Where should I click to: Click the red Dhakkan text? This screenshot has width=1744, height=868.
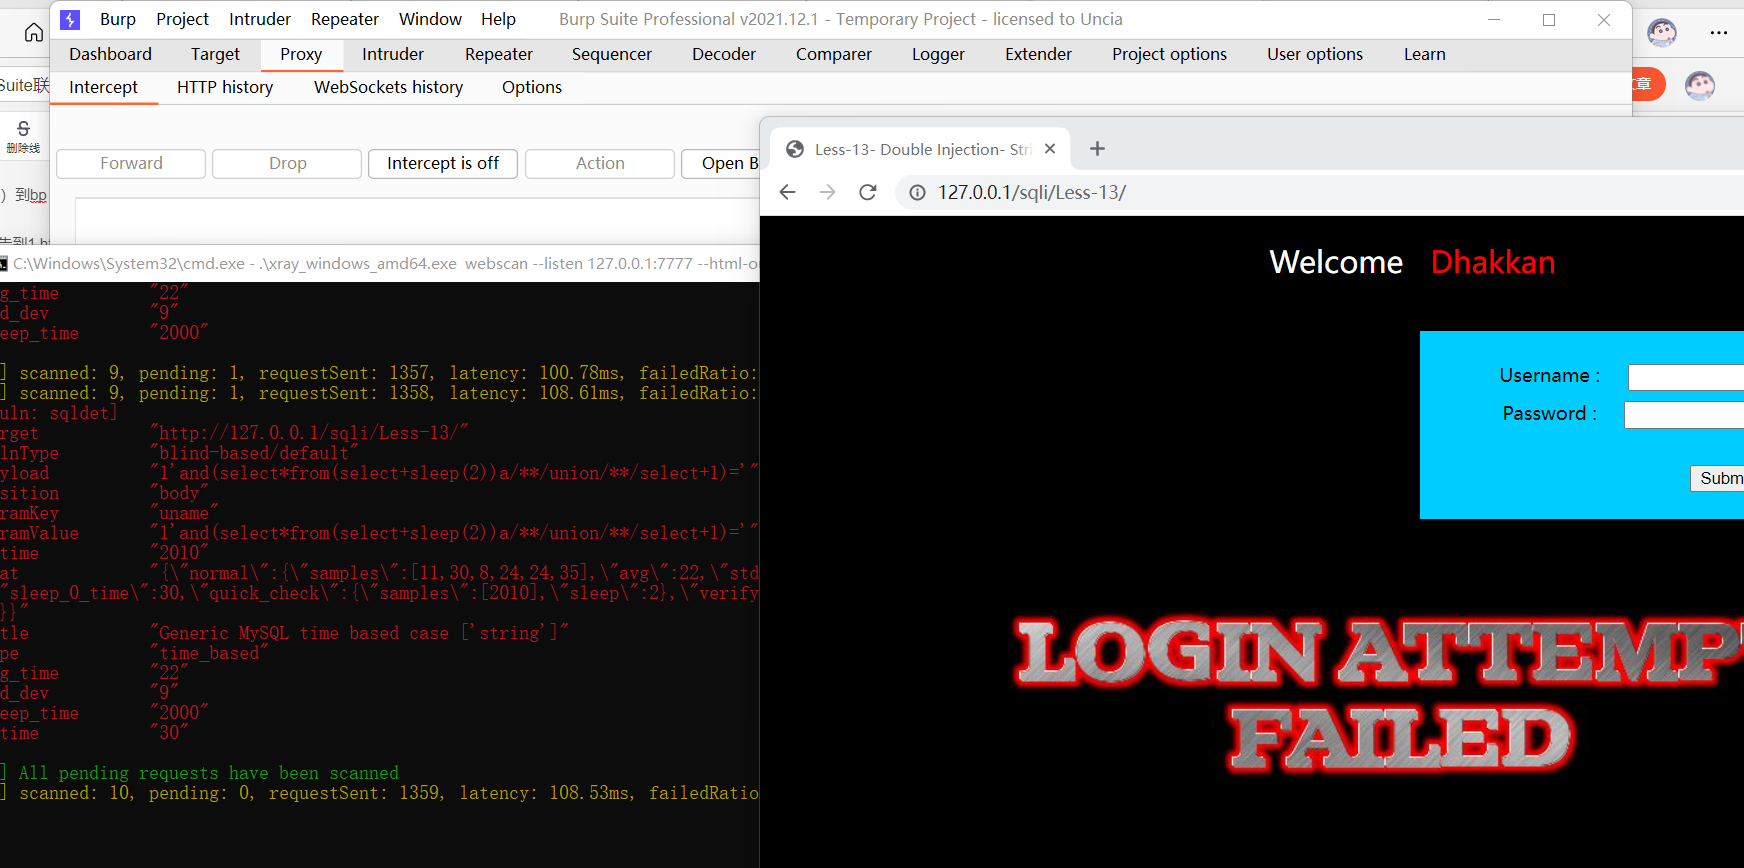click(x=1493, y=262)
